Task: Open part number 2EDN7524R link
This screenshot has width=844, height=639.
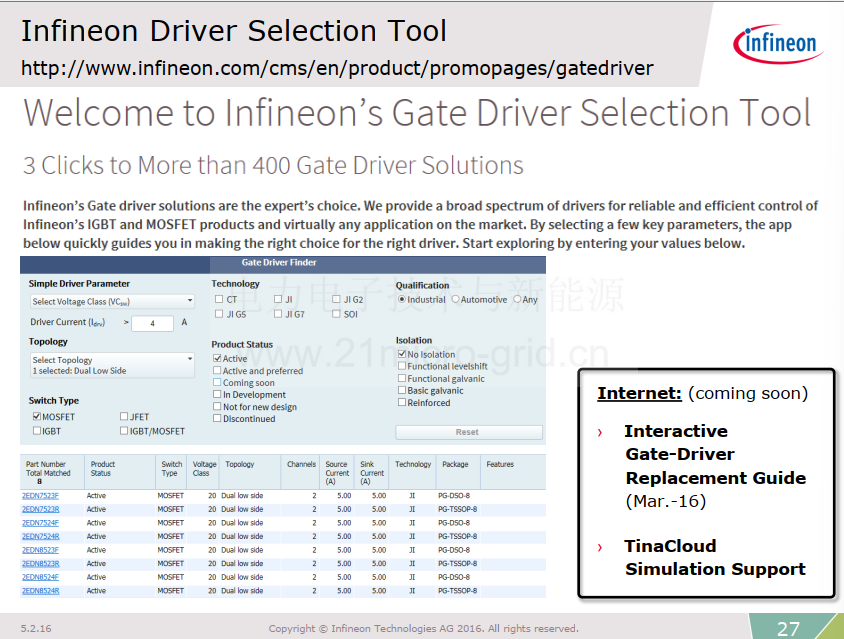Action: click(x=40, y=537)
